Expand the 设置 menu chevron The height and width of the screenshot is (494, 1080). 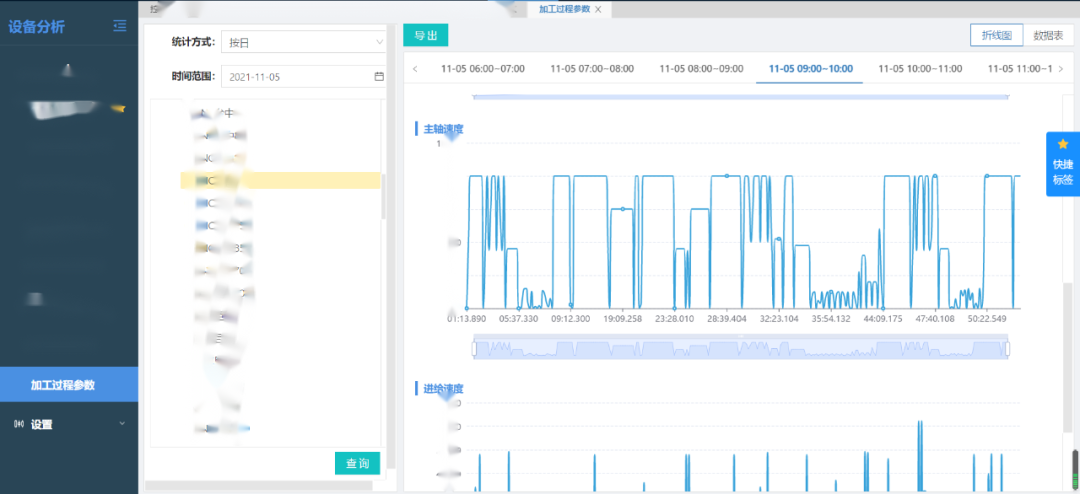point(122,424)
